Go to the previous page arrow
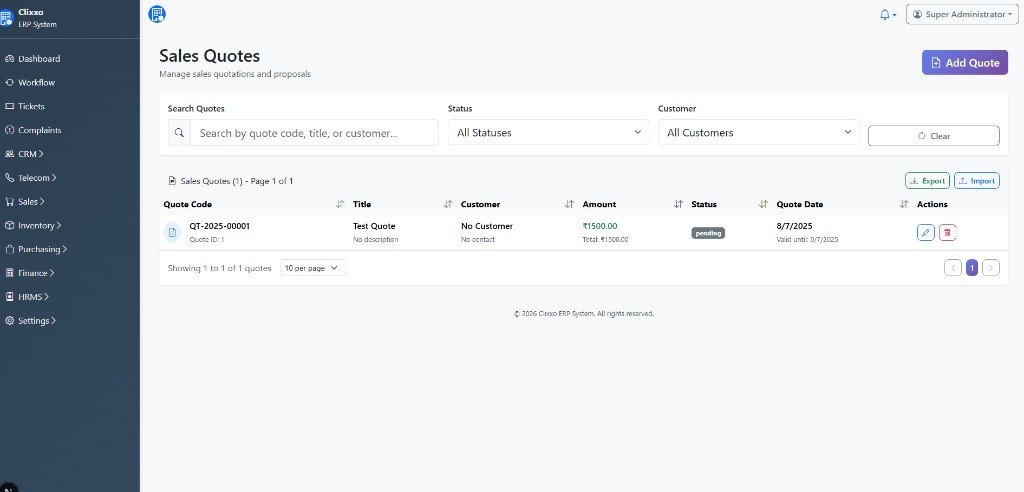Image resolution: width=1024 pixels, height=492 pixels. 953,267
